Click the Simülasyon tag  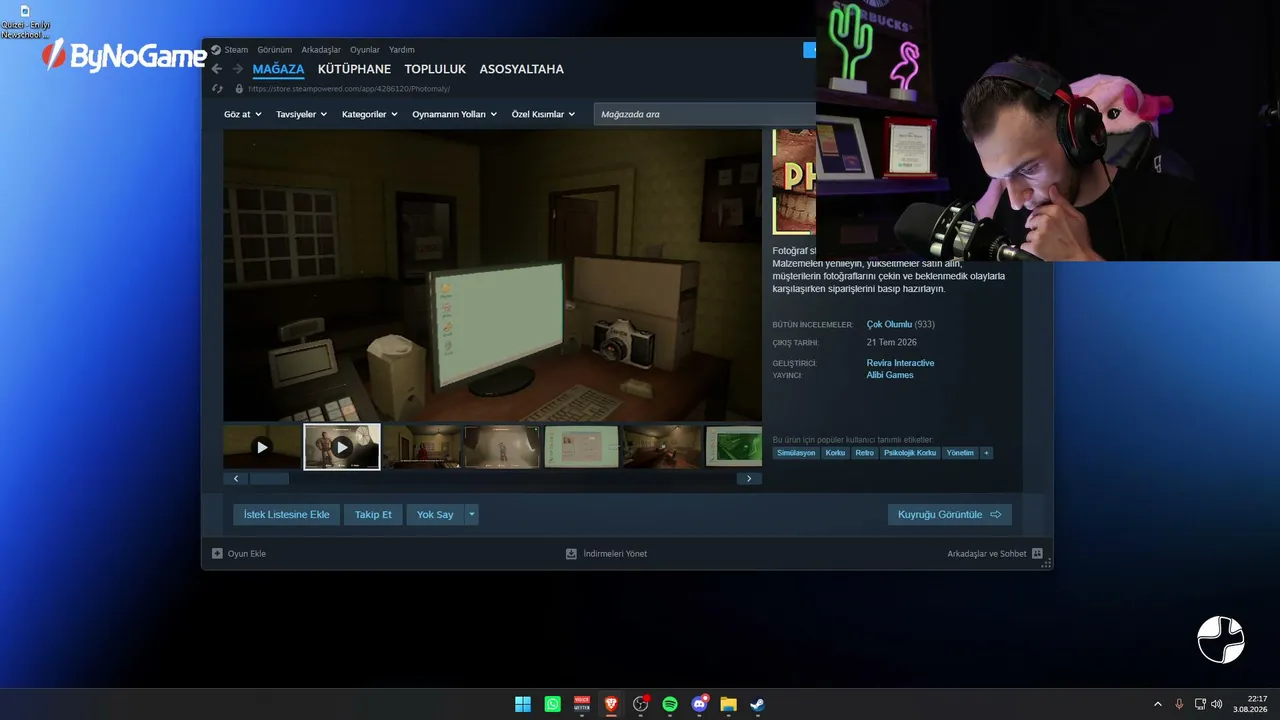tap(796, 453)
